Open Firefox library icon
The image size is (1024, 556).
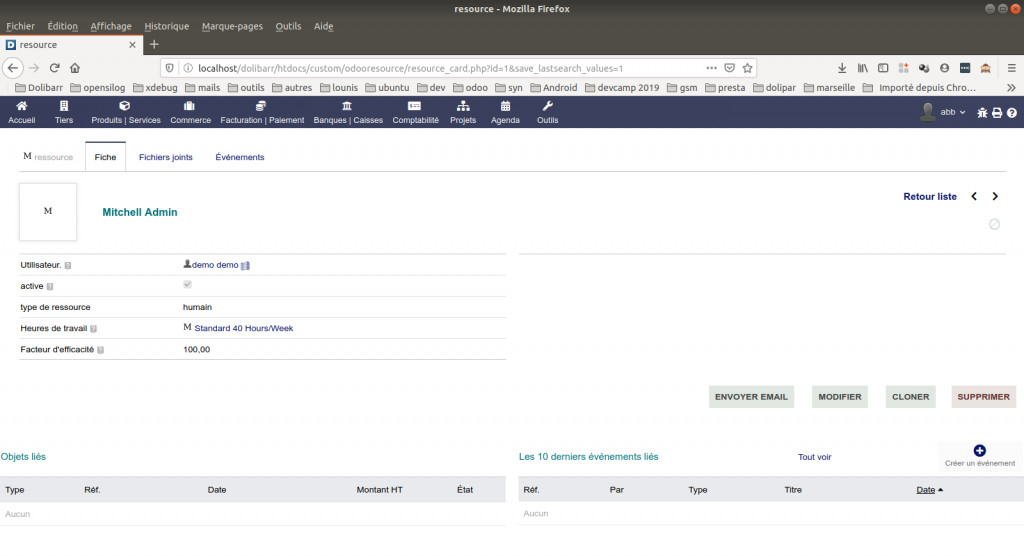[863, 68]
